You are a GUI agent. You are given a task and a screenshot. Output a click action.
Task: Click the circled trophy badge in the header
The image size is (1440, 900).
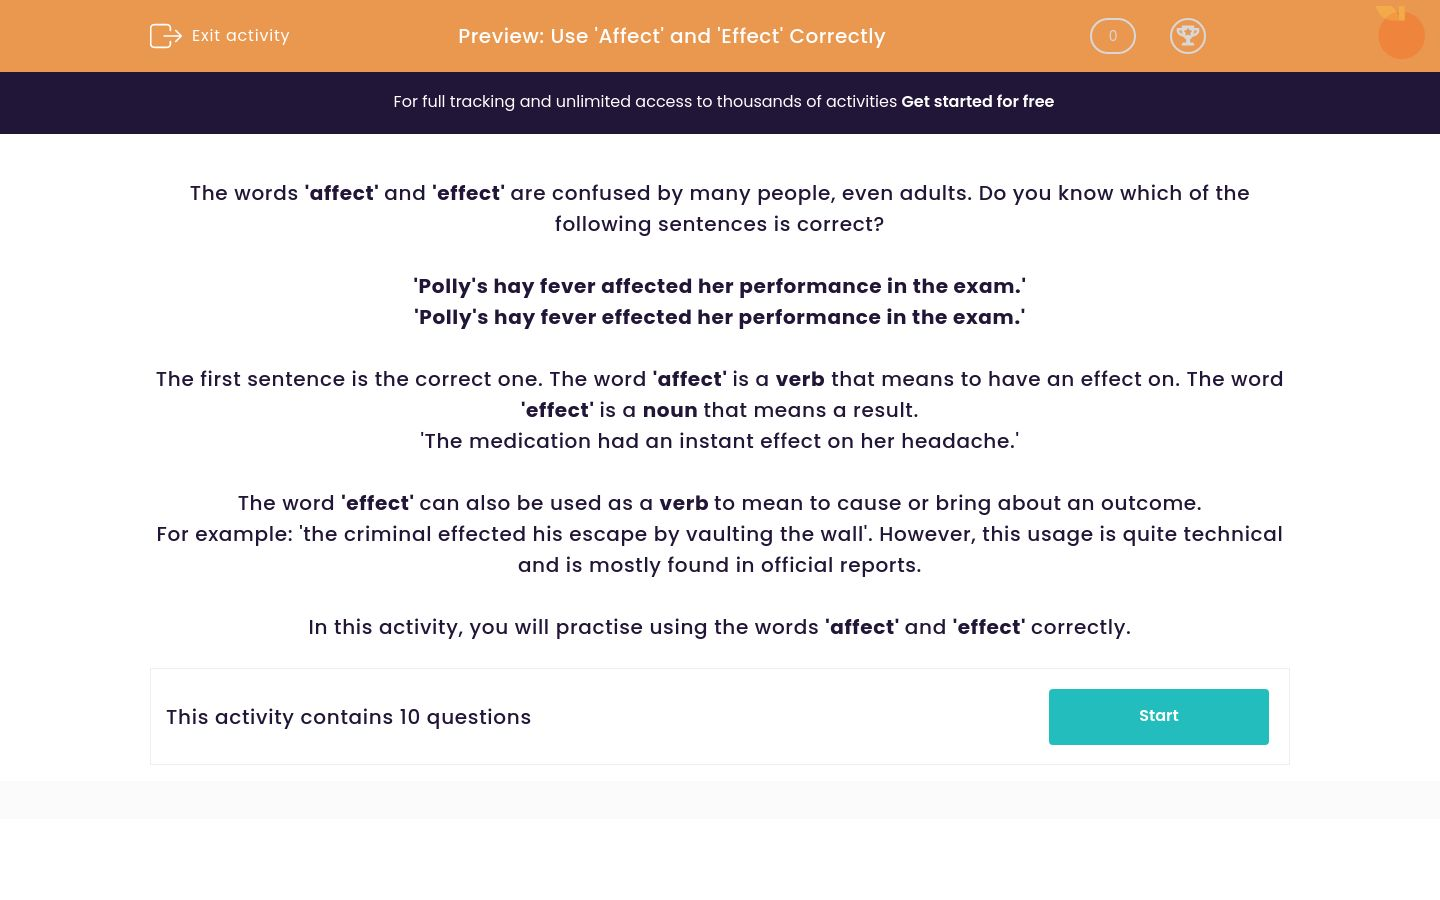pos(1188,36)
